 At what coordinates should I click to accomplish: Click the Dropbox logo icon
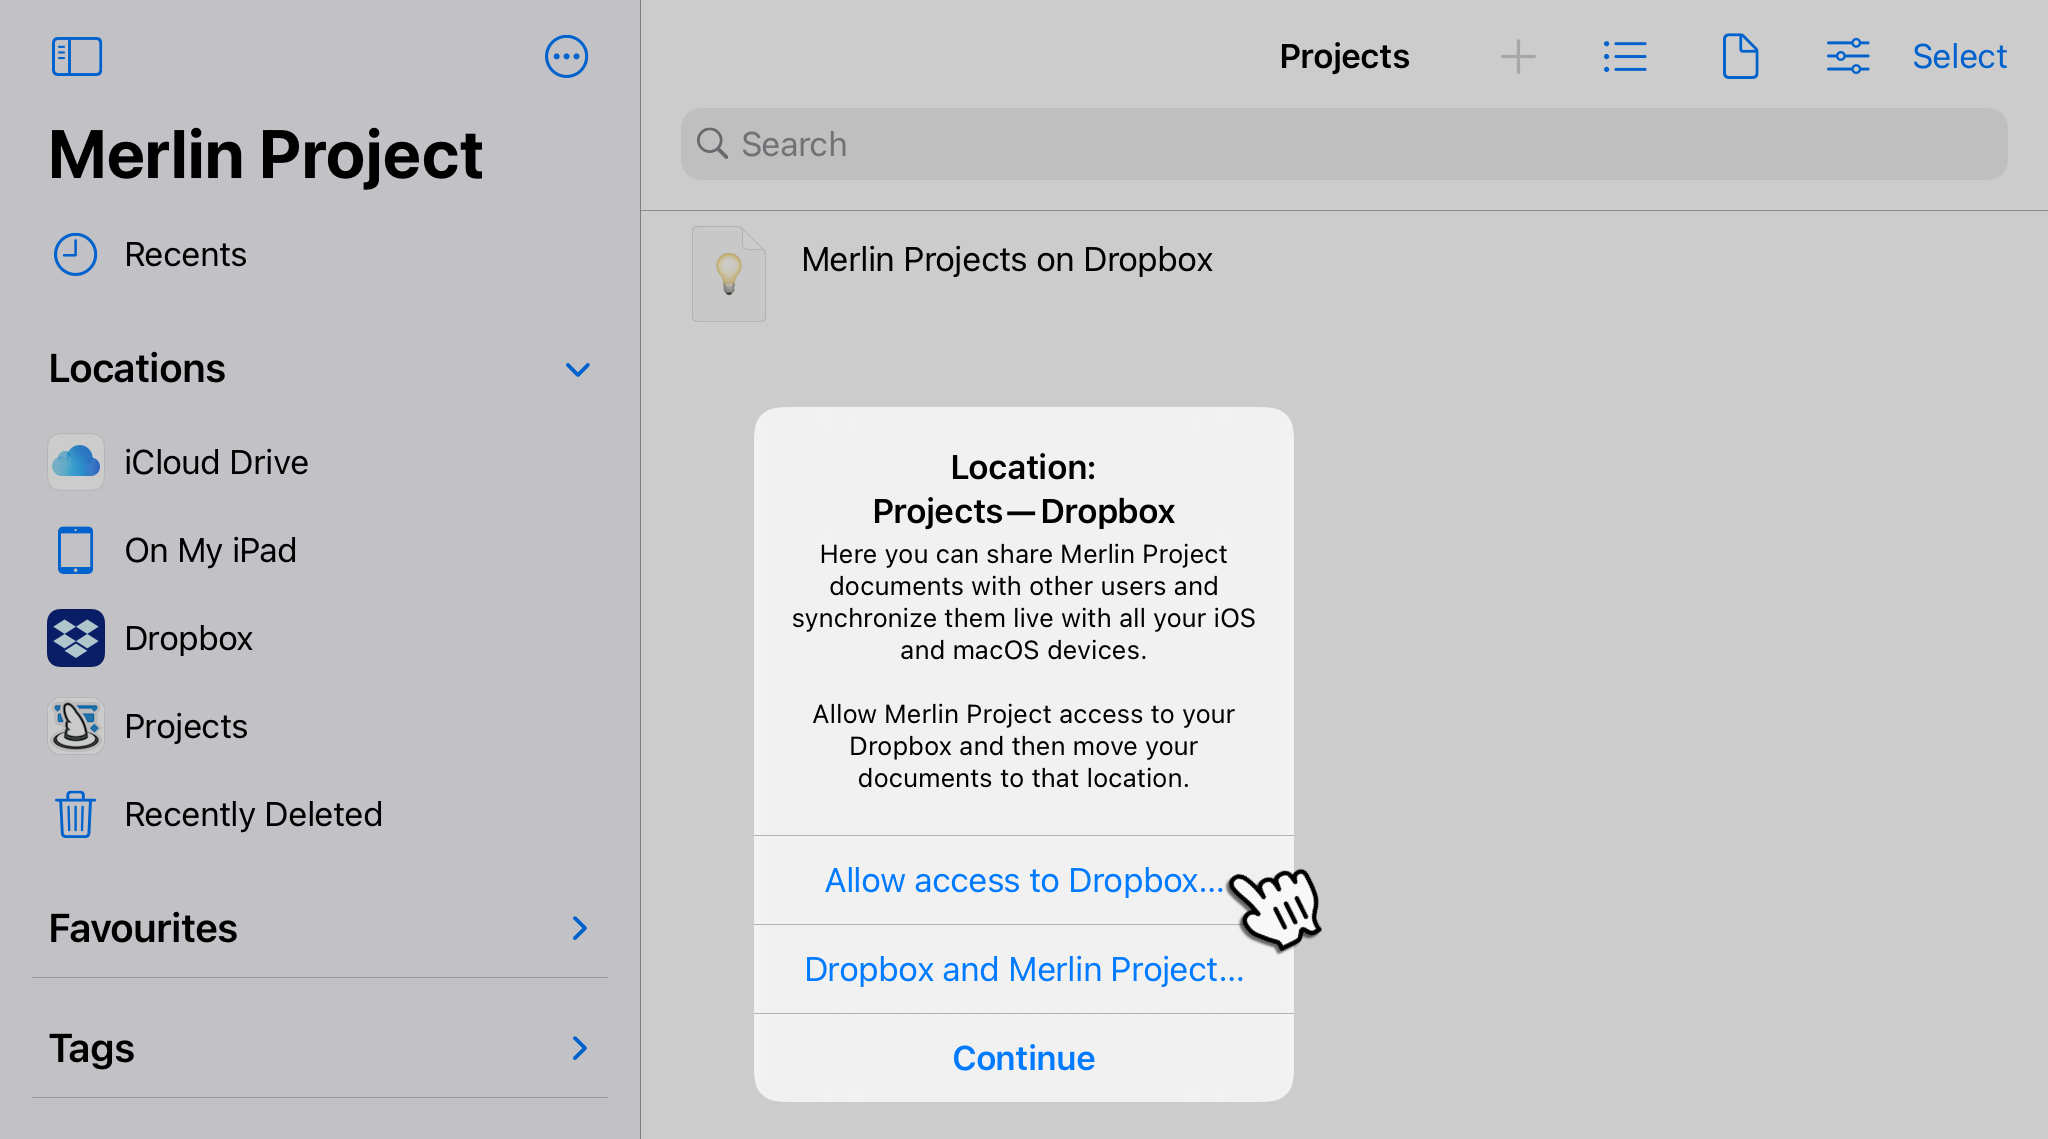(76, 638)
